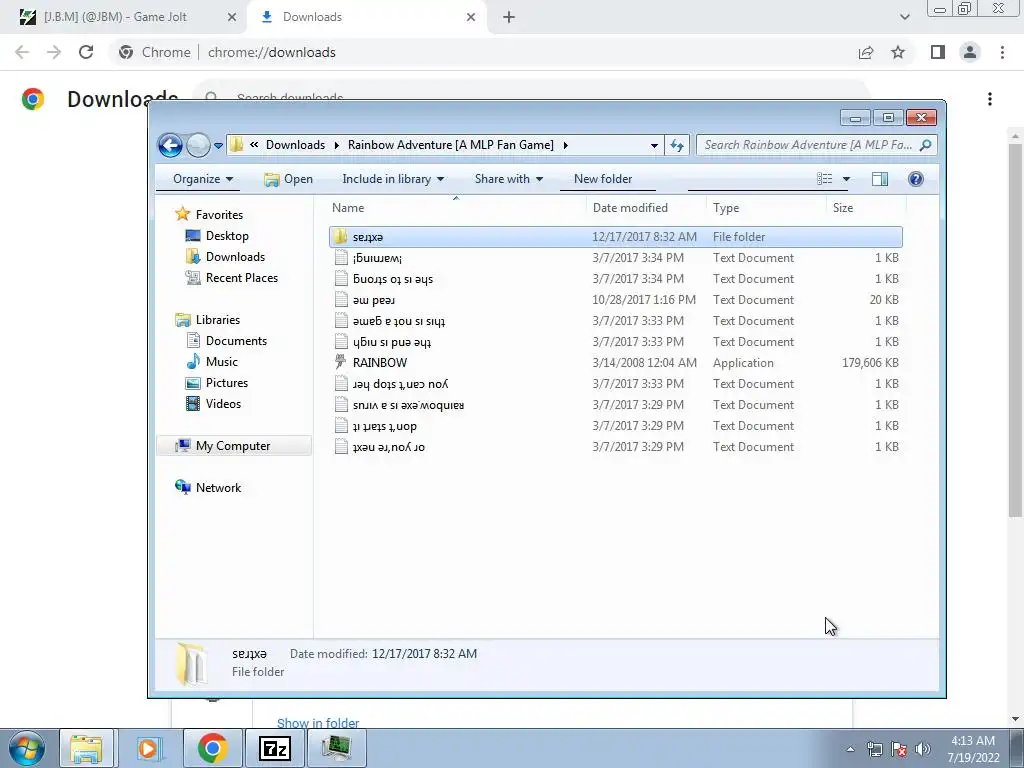Open the Pictures library
Screen dimensions: 1024x768
point(217,383)
